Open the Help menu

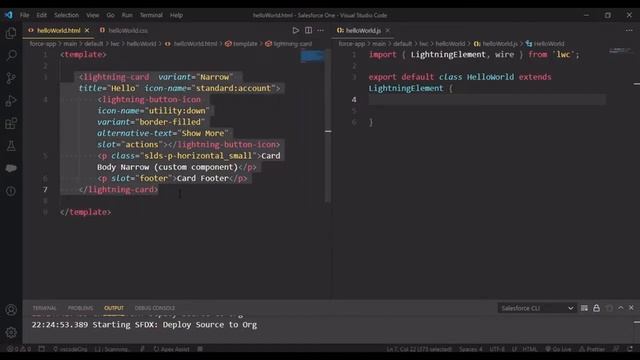click(176, 15)
